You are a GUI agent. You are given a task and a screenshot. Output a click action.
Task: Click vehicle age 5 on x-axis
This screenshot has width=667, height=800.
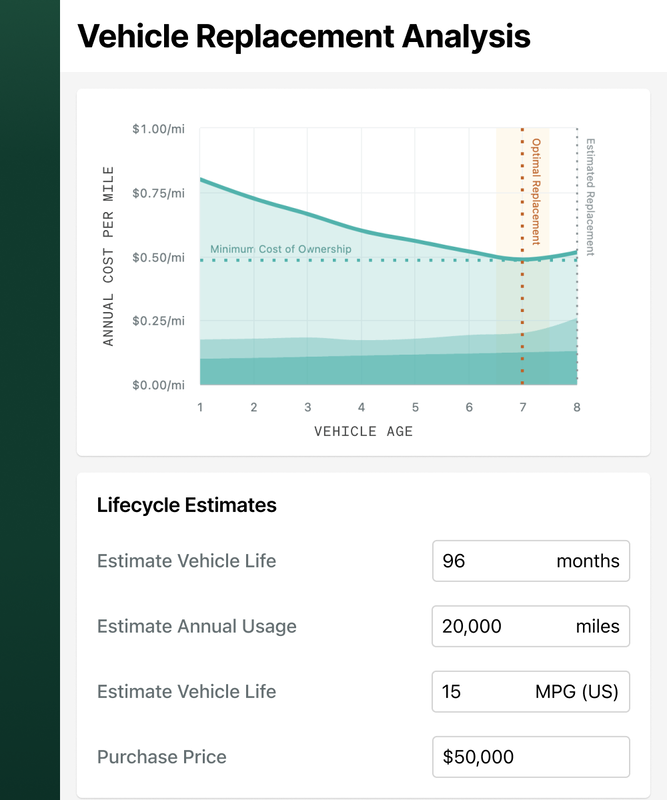pyautogui.click(x=415, y=407)
